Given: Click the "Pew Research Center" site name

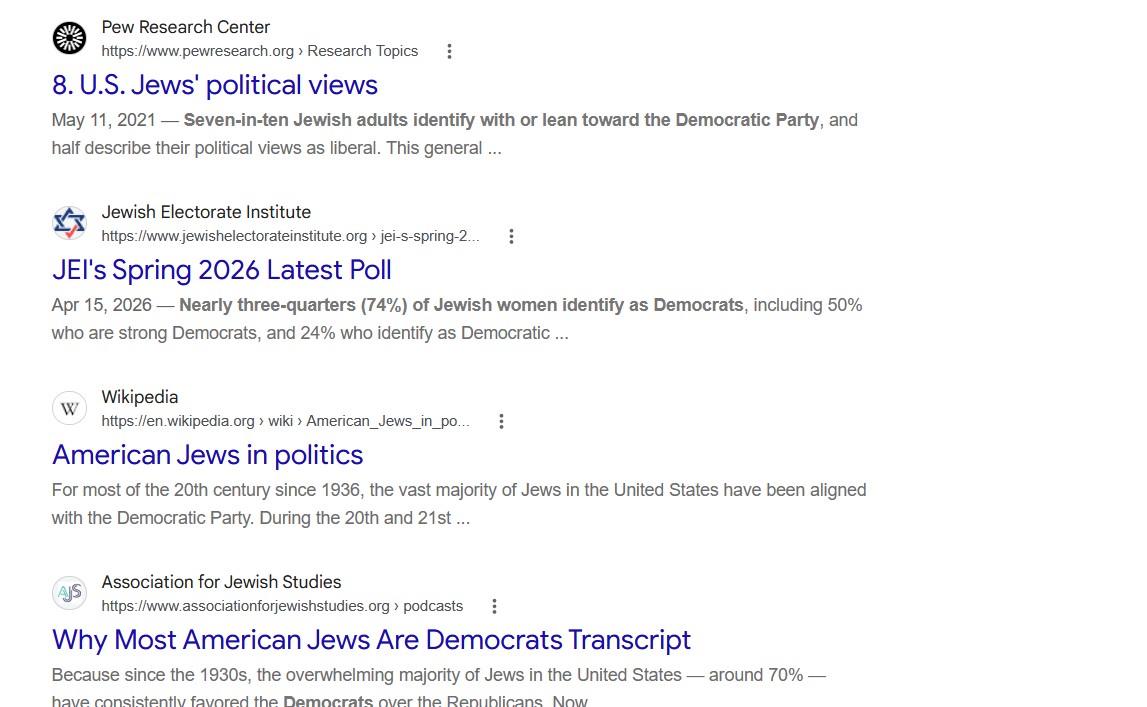Looking at the screenshot, I should (x=186, y=27).
